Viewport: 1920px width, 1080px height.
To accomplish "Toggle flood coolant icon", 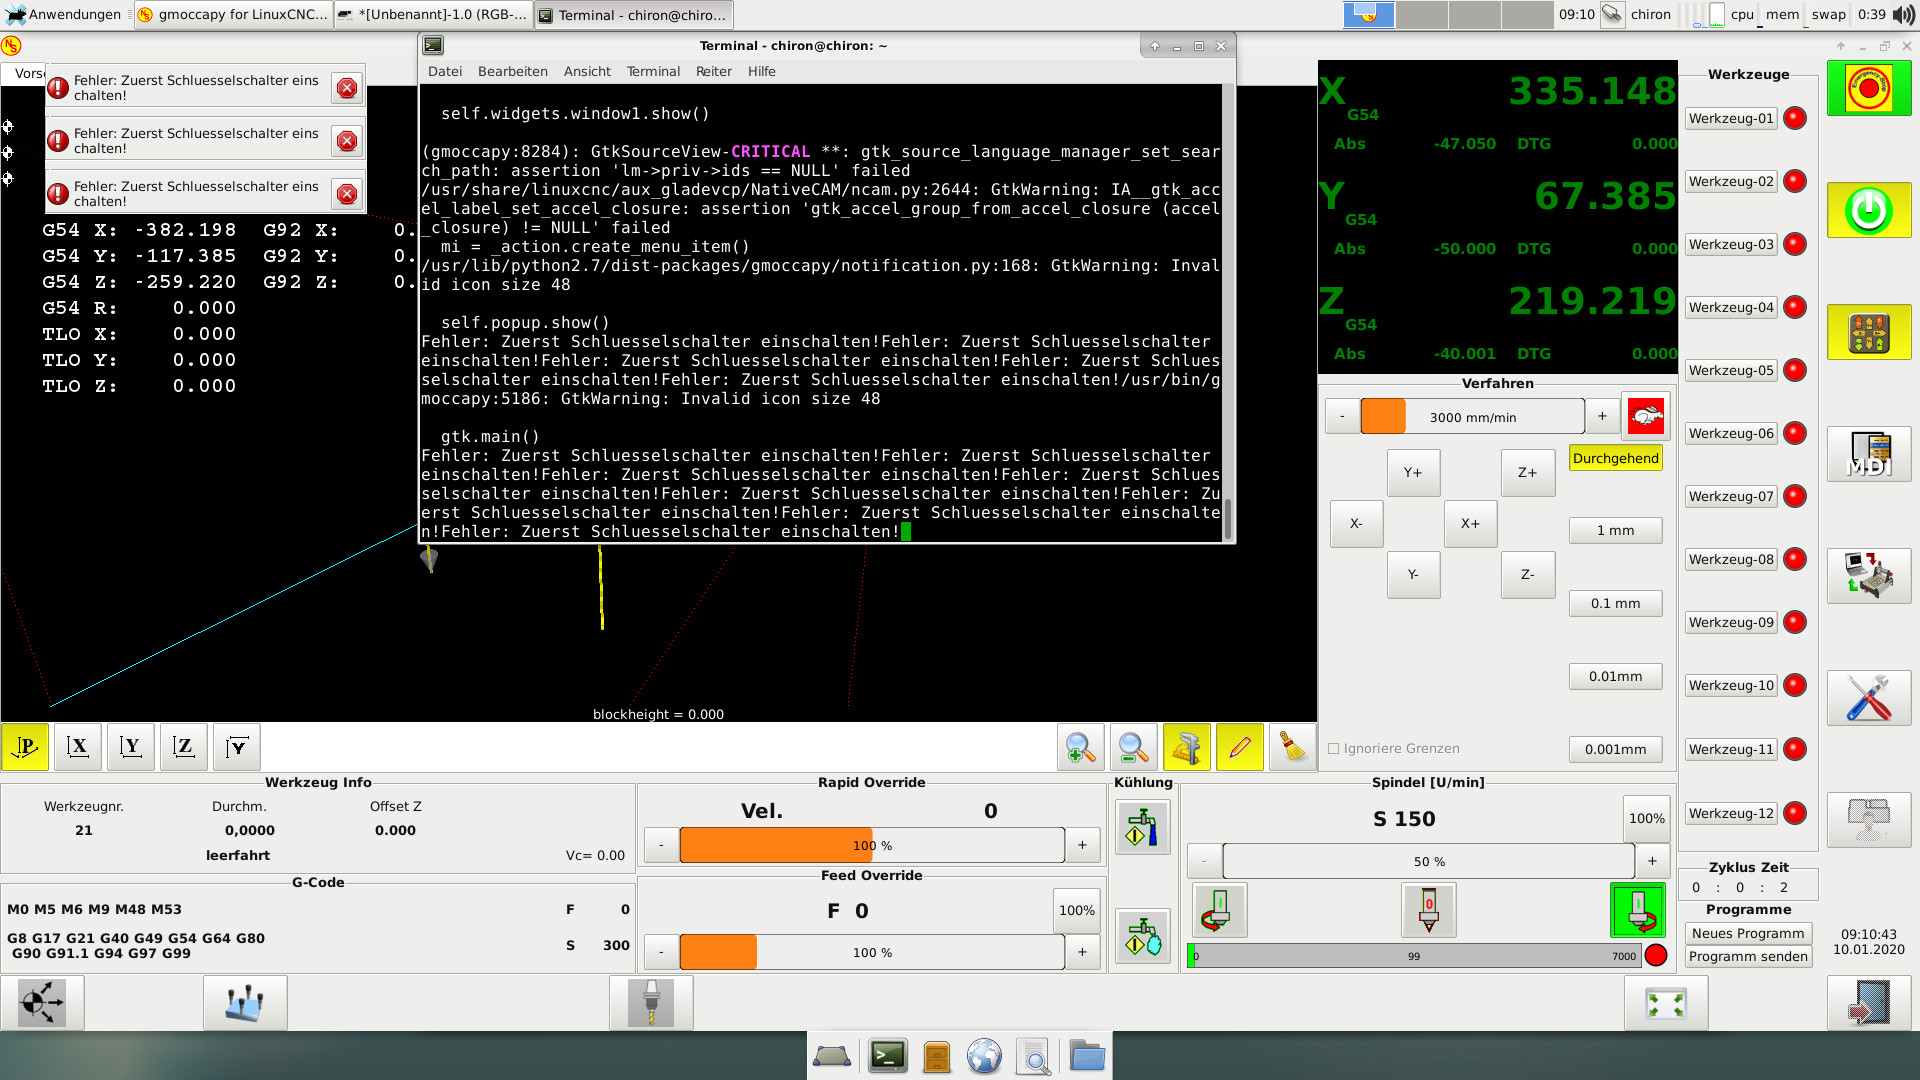I will coord(1143,828).
